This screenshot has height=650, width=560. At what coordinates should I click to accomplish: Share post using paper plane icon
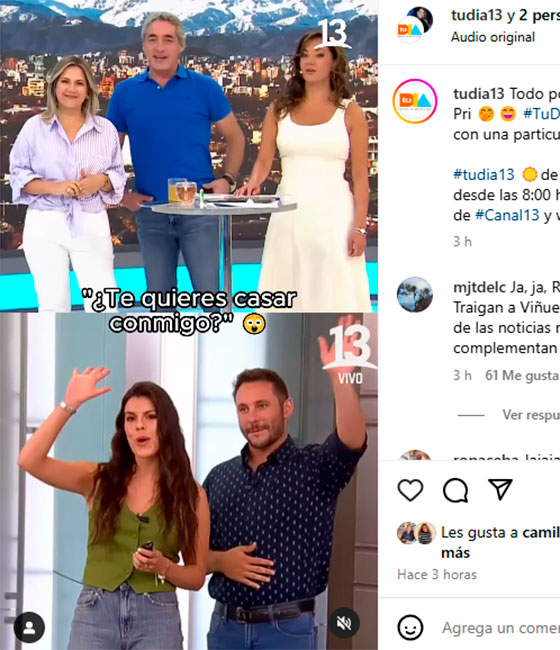(500, 490)
